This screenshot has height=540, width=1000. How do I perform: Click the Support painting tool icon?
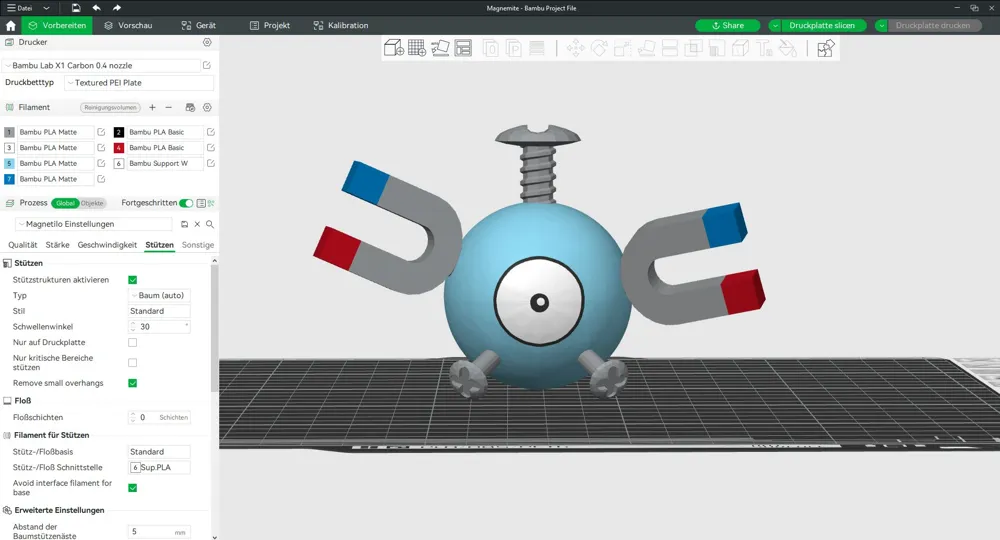point(717,48)
